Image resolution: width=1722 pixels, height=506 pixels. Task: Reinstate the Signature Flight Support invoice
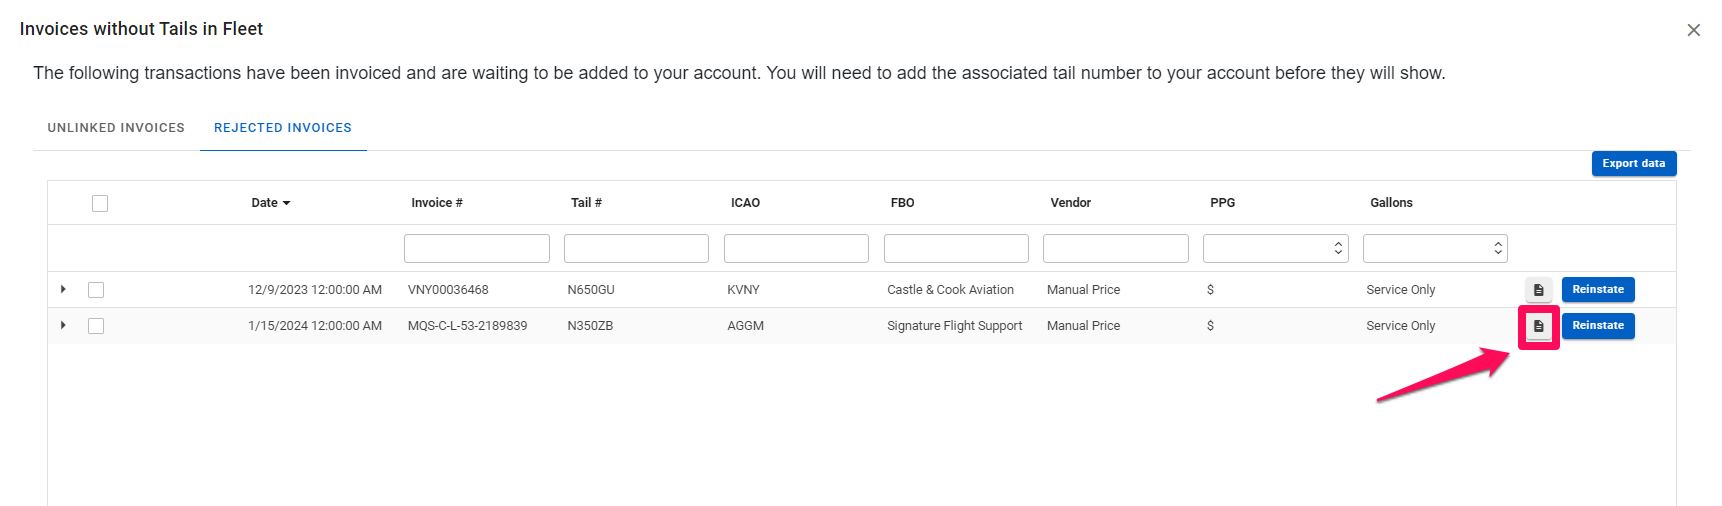[1597, 326]
